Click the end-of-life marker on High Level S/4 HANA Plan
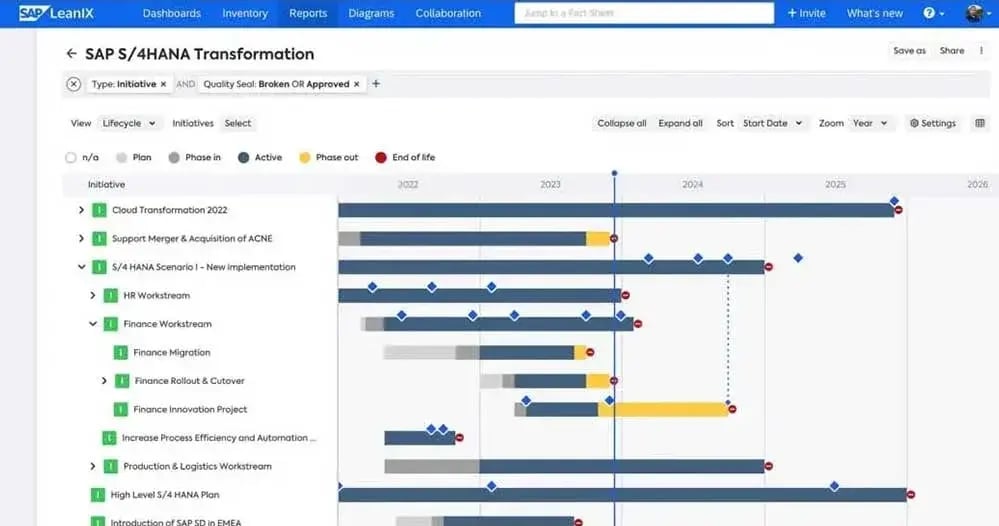The width and height of the screenshot is (999, 526). [911, 495]
